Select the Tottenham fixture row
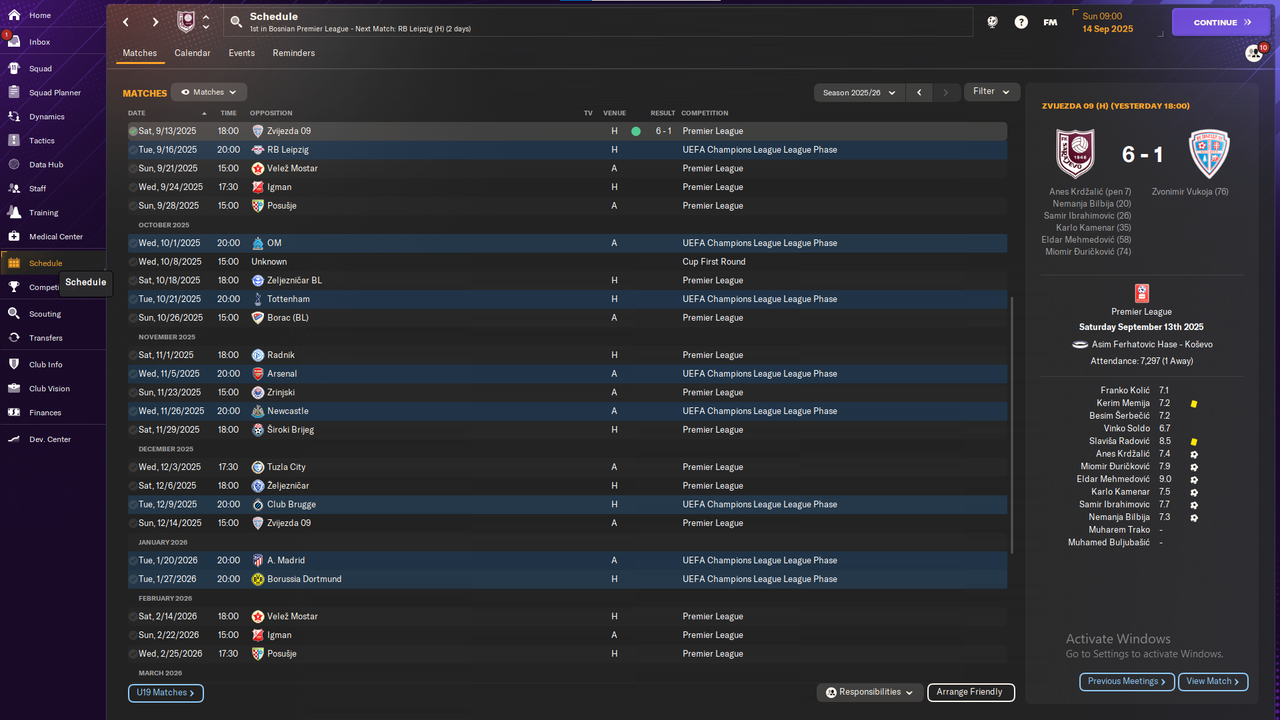 click(567, 299)
